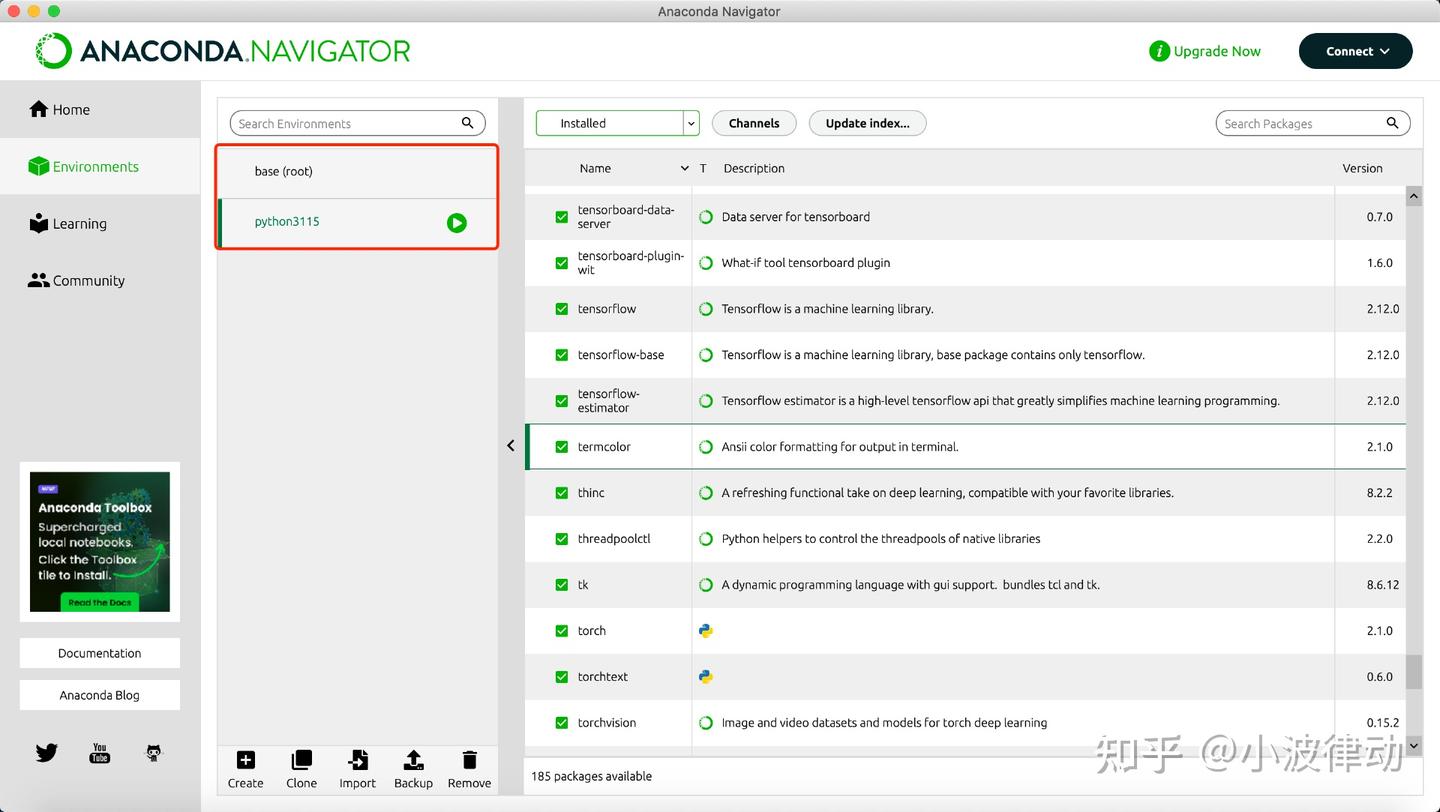Click the Python type icon for torch
Screen dimensions: 1440x812
point(706,630)
